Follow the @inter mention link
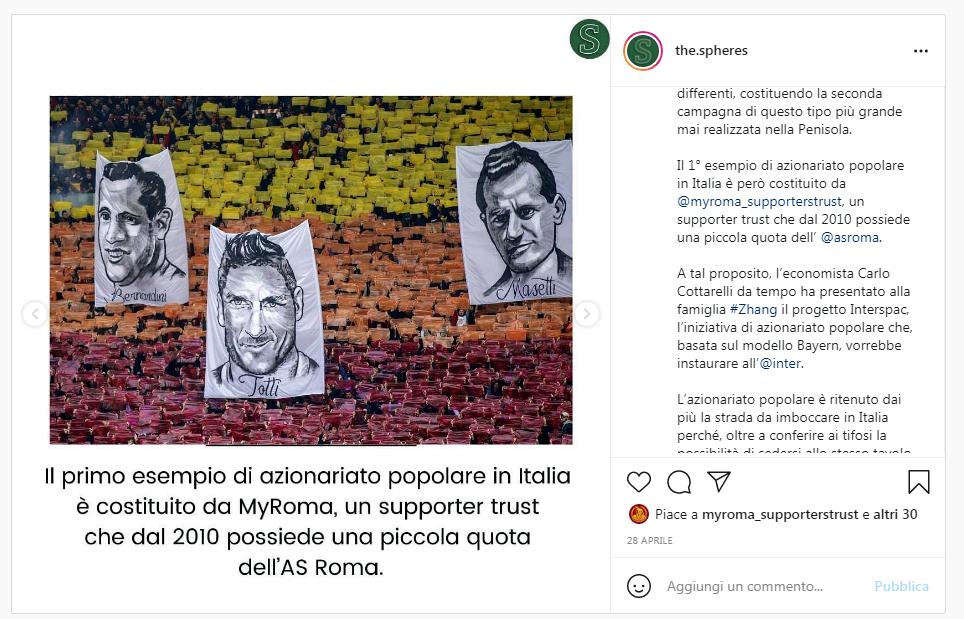 (780, 363)
